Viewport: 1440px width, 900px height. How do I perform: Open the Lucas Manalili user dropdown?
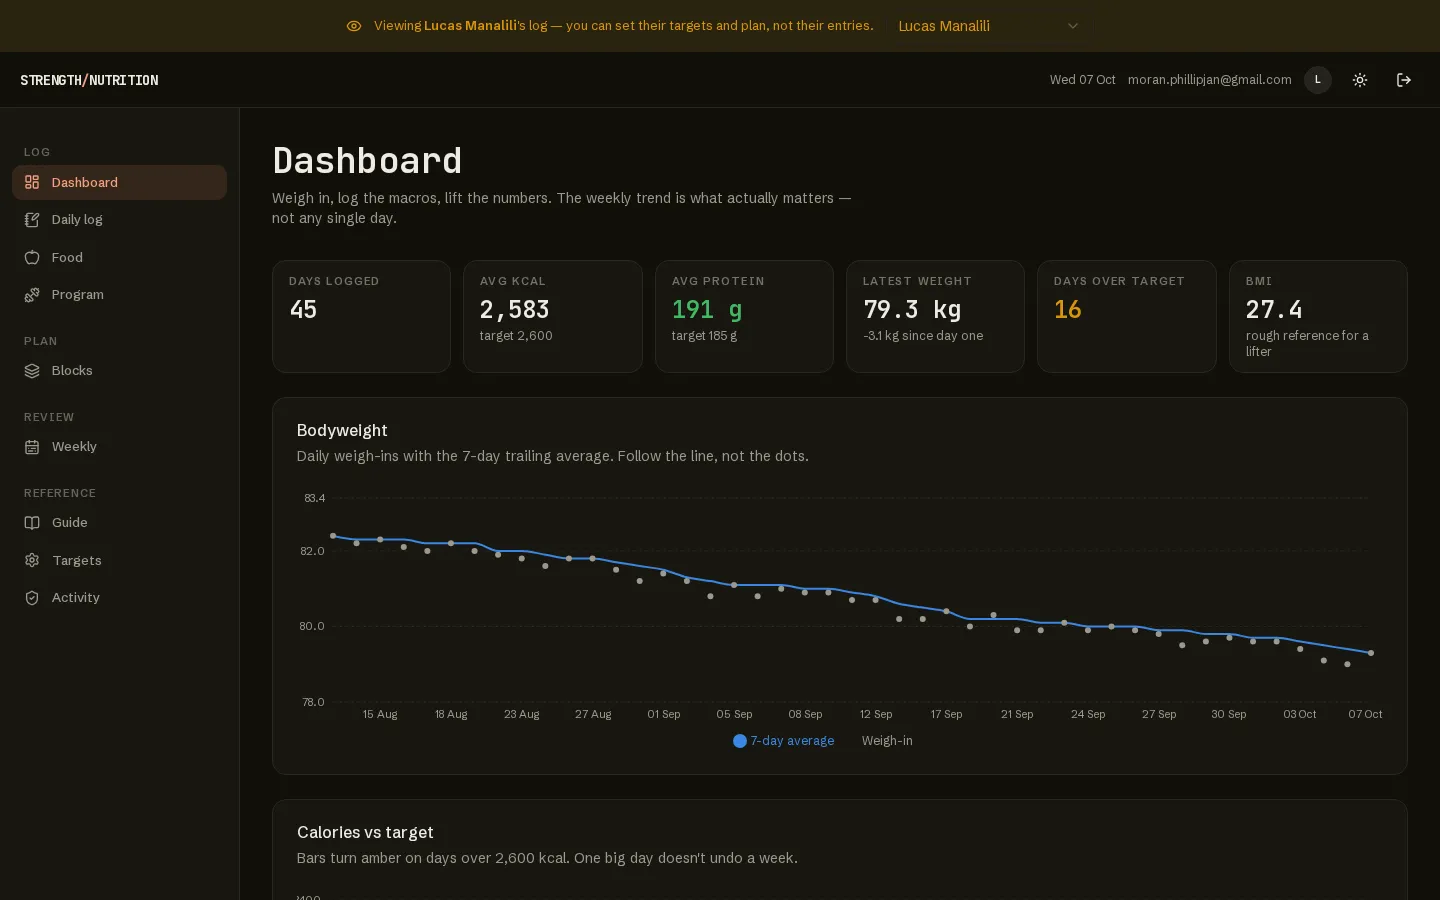click(x=988, y=26)
